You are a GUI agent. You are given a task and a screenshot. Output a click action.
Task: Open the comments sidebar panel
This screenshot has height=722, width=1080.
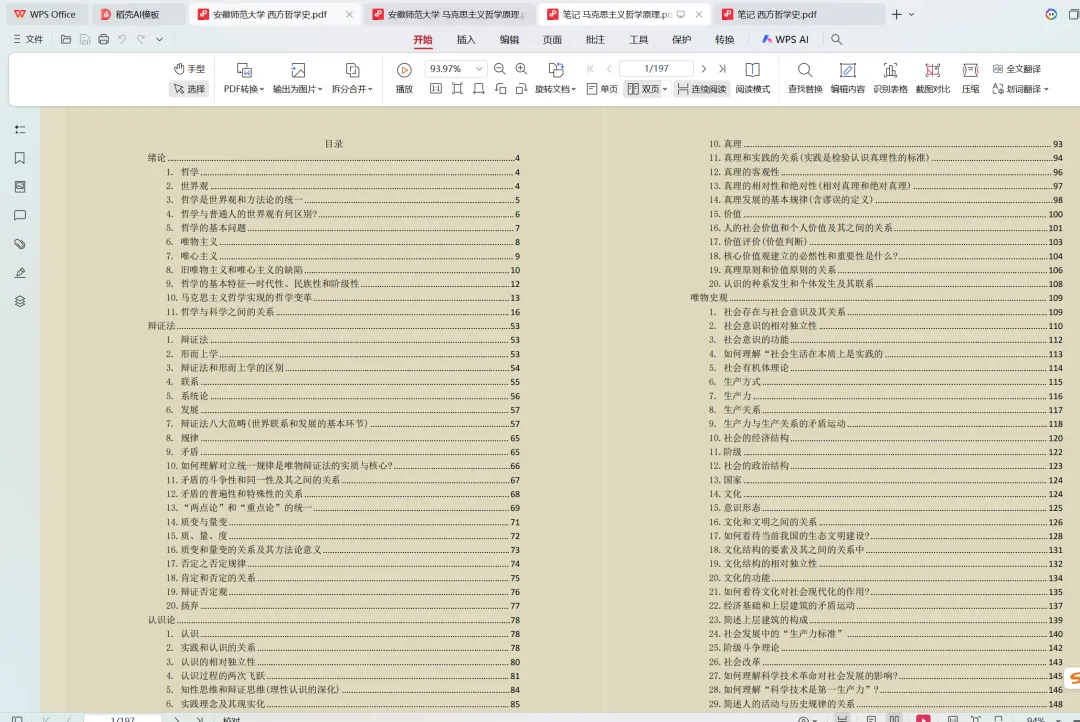(20, 216)
